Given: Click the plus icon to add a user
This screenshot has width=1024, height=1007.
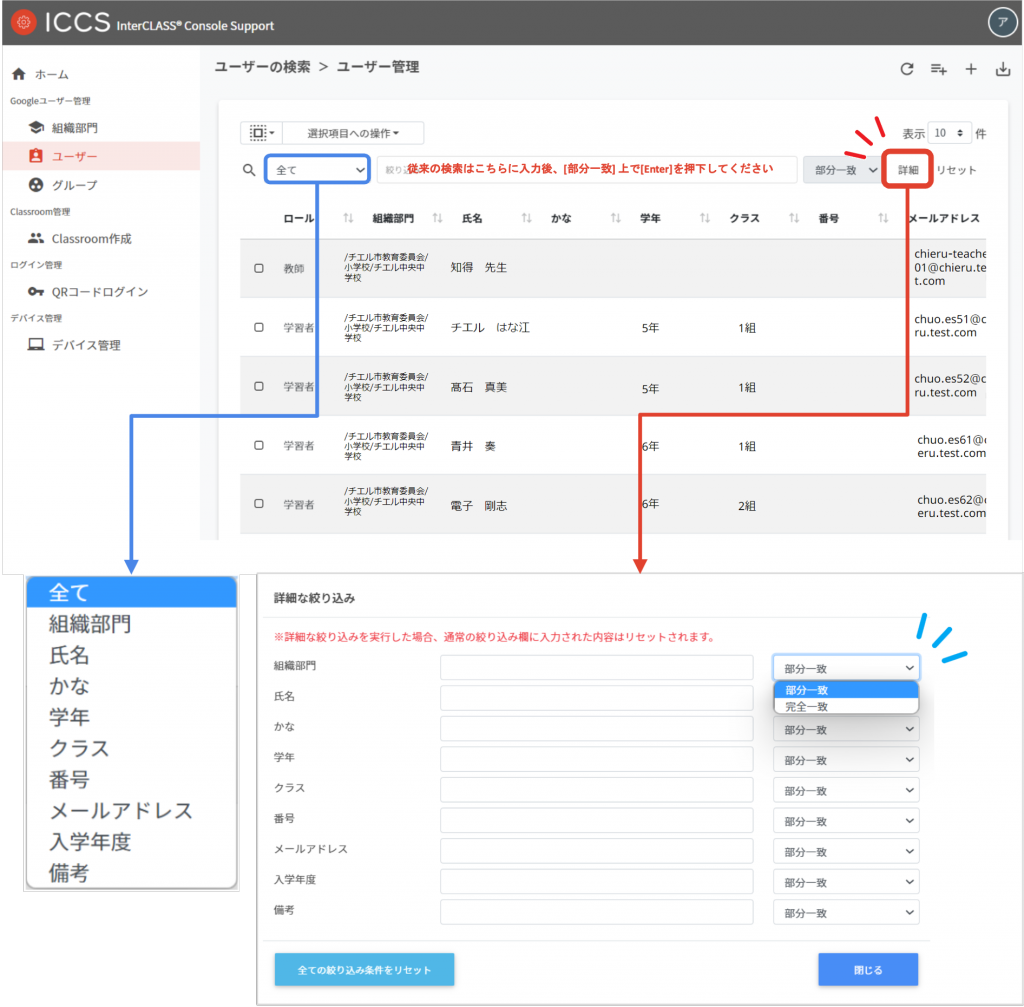Looking at the screenshot, I should pos(970,69).
